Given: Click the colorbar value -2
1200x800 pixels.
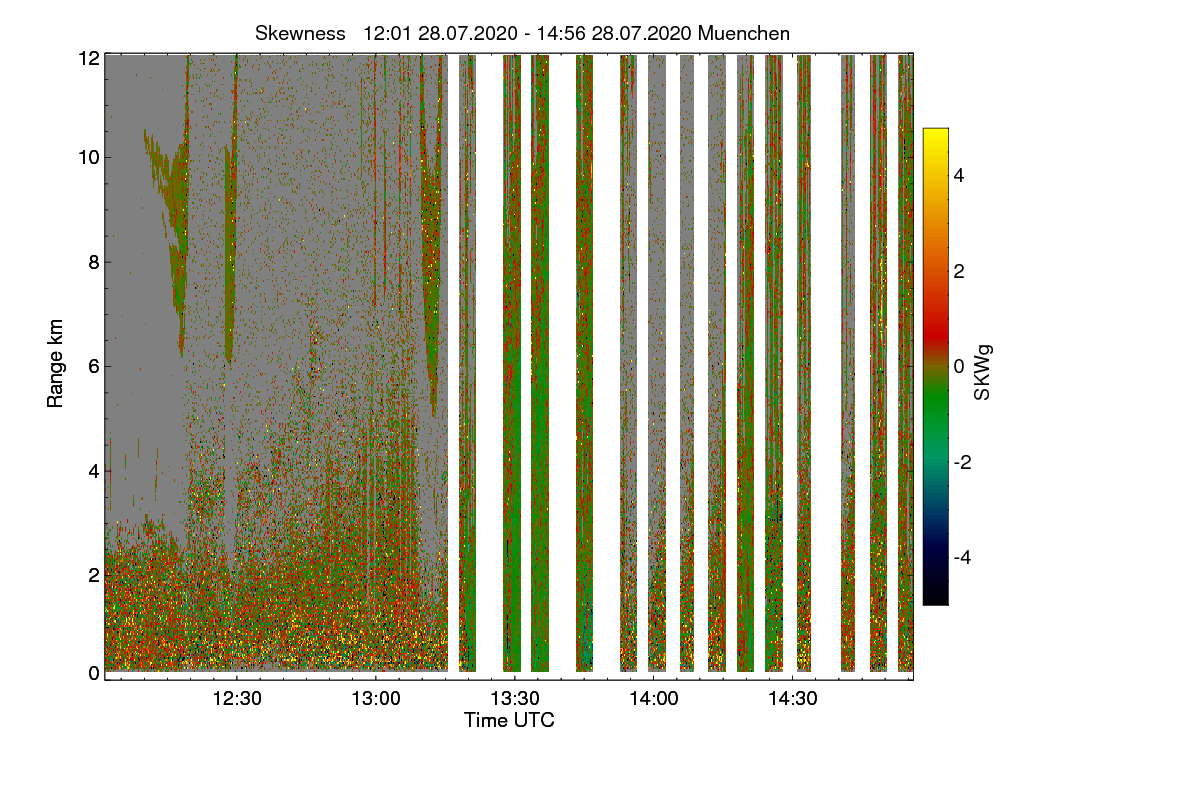Looking at the screenshot, I should (x=962, y=462).
